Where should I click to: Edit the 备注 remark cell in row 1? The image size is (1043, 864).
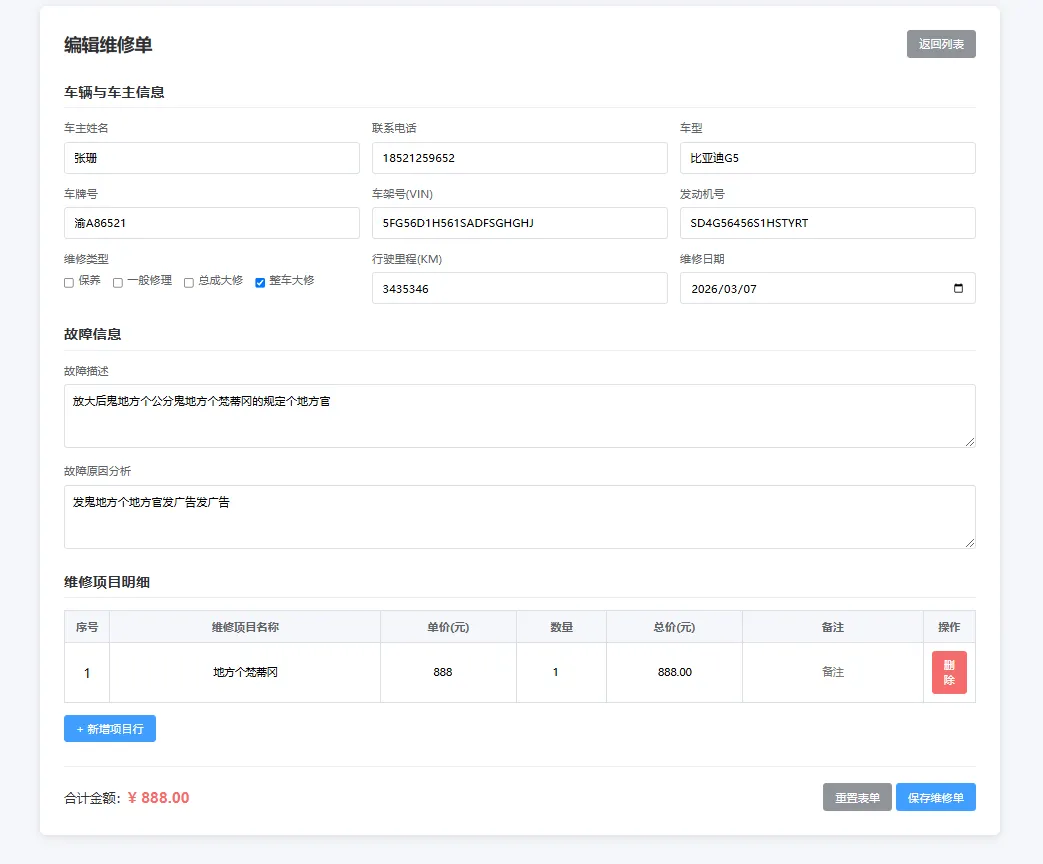tap(833, 672)
